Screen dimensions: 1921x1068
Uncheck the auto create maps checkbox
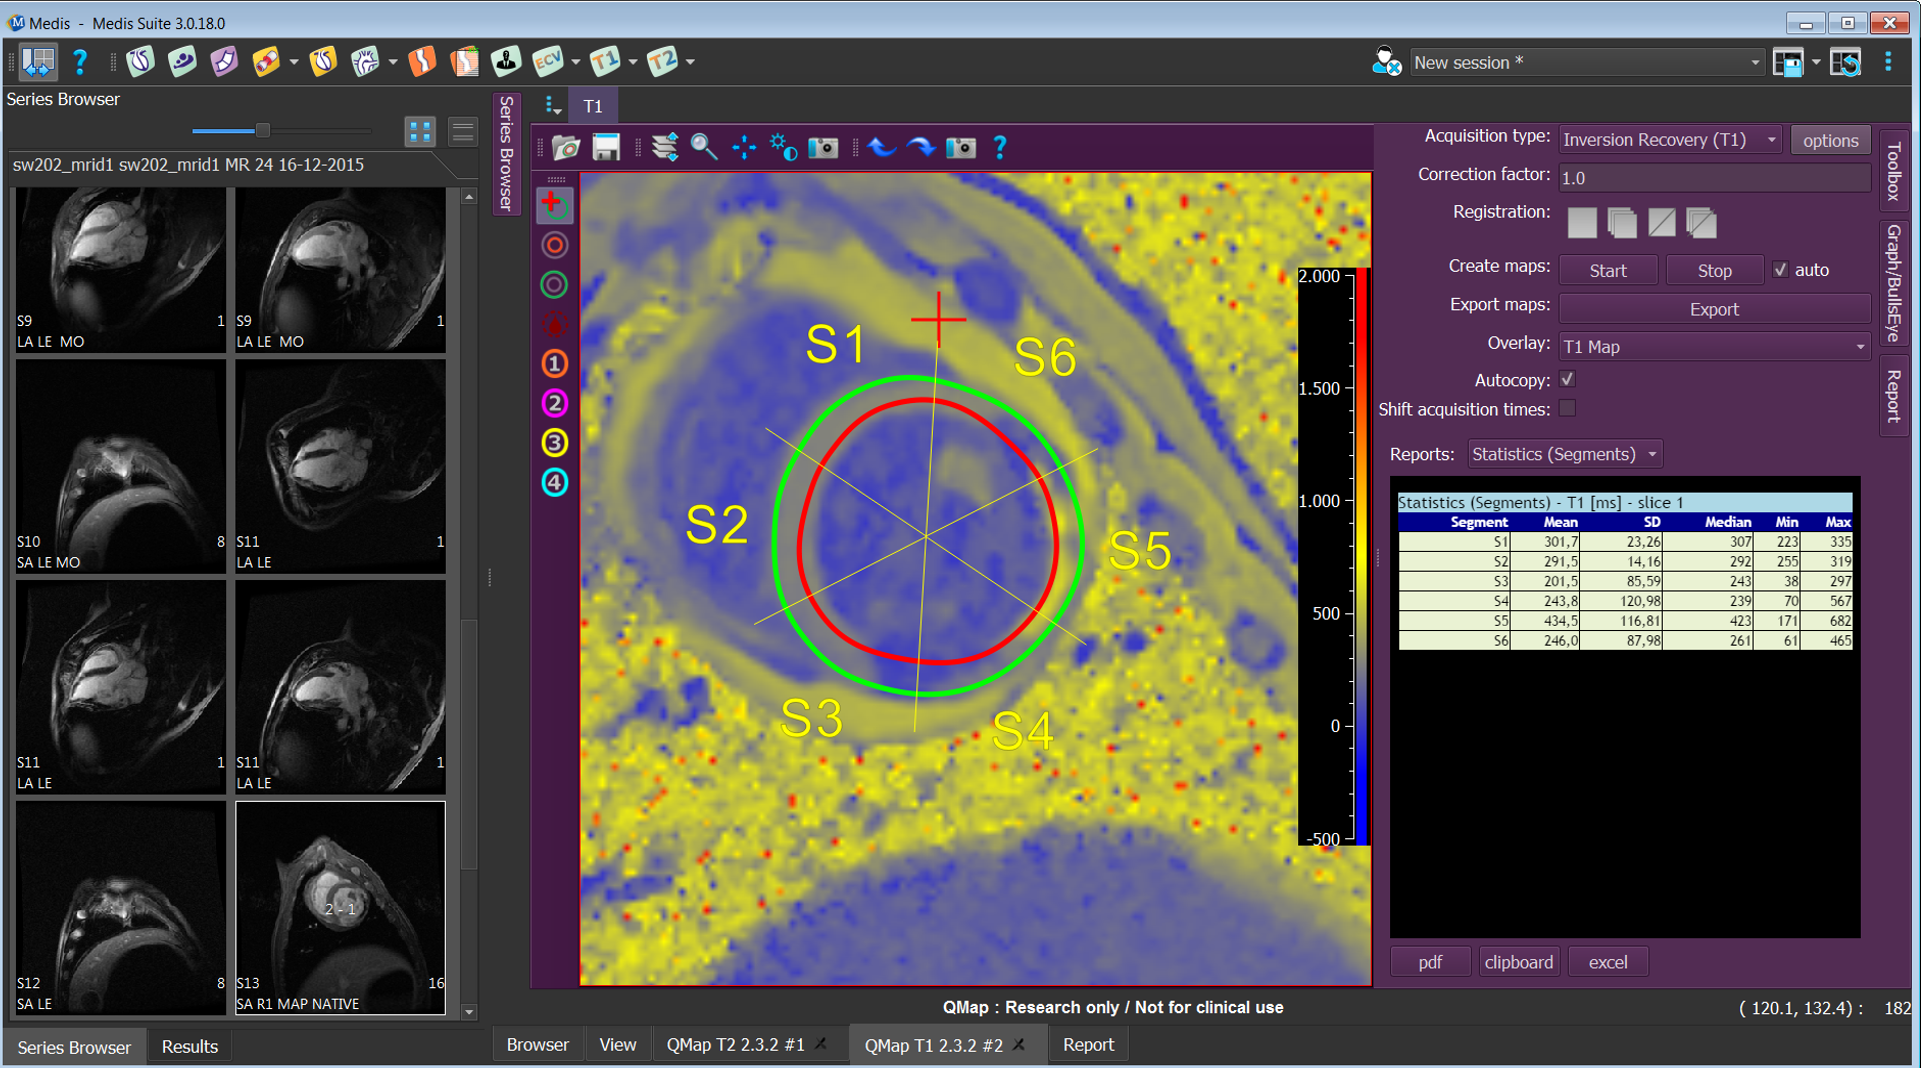1780,270
